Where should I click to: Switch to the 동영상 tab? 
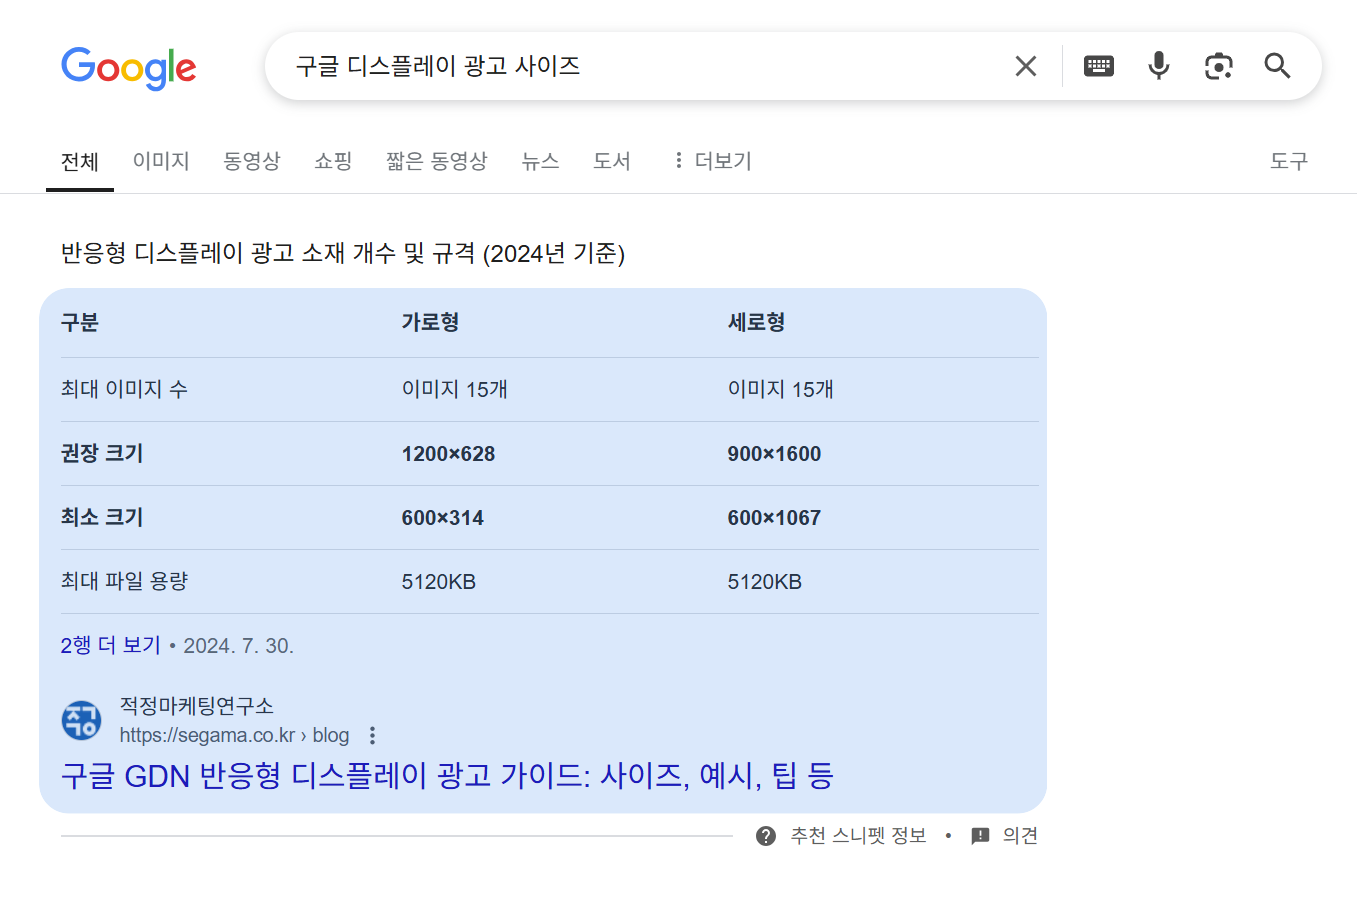pos(251,161)
